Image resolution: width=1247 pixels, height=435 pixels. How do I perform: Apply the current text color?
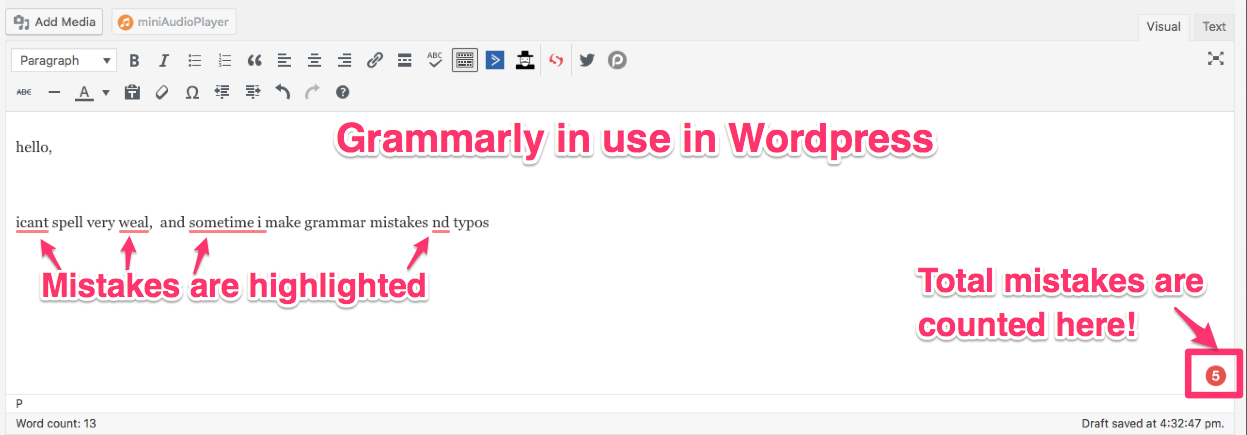coord(85,92)
